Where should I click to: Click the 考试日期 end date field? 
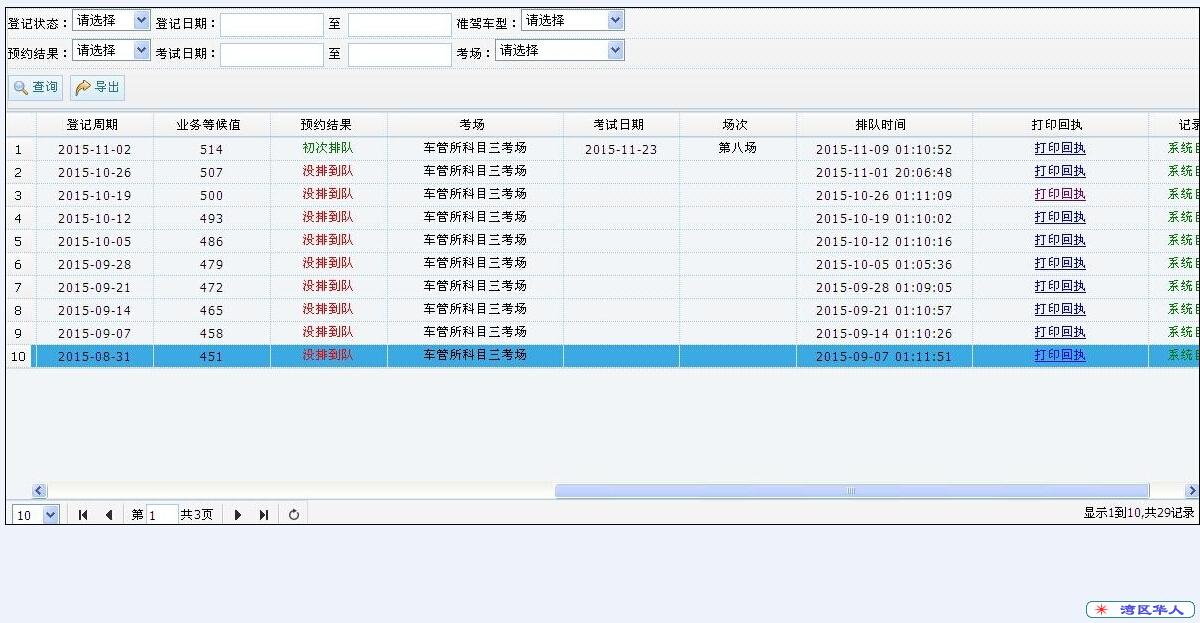399,54
